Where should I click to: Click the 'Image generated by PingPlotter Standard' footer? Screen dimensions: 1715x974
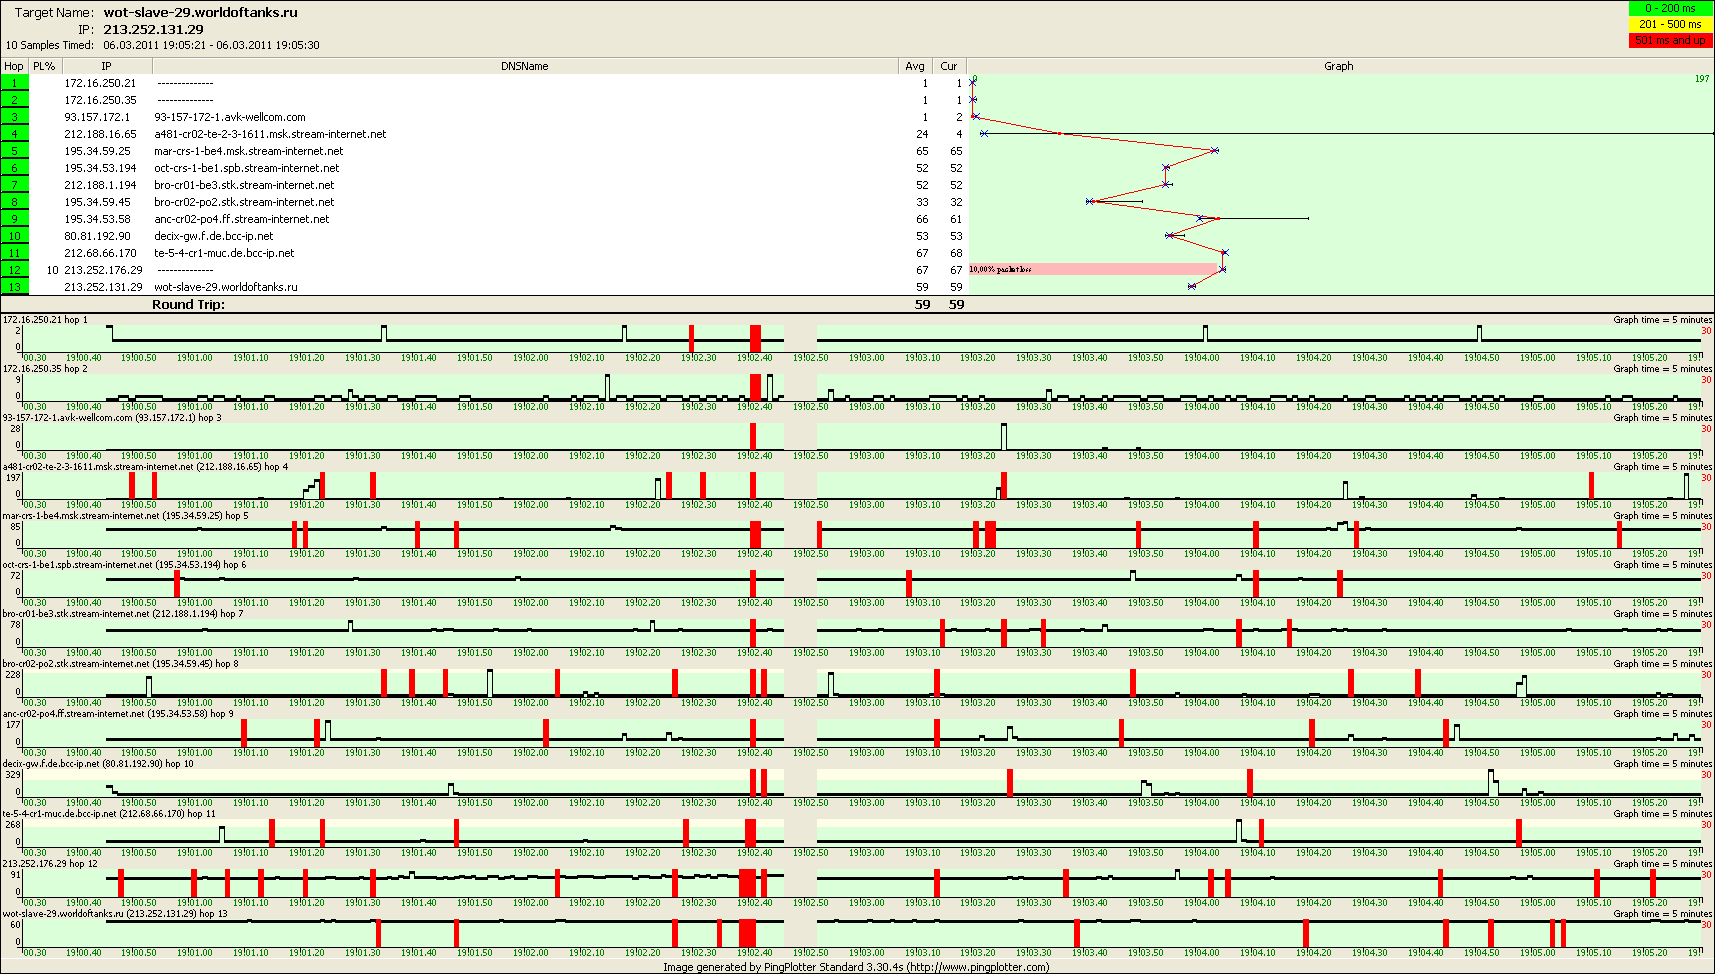point(856,967)
